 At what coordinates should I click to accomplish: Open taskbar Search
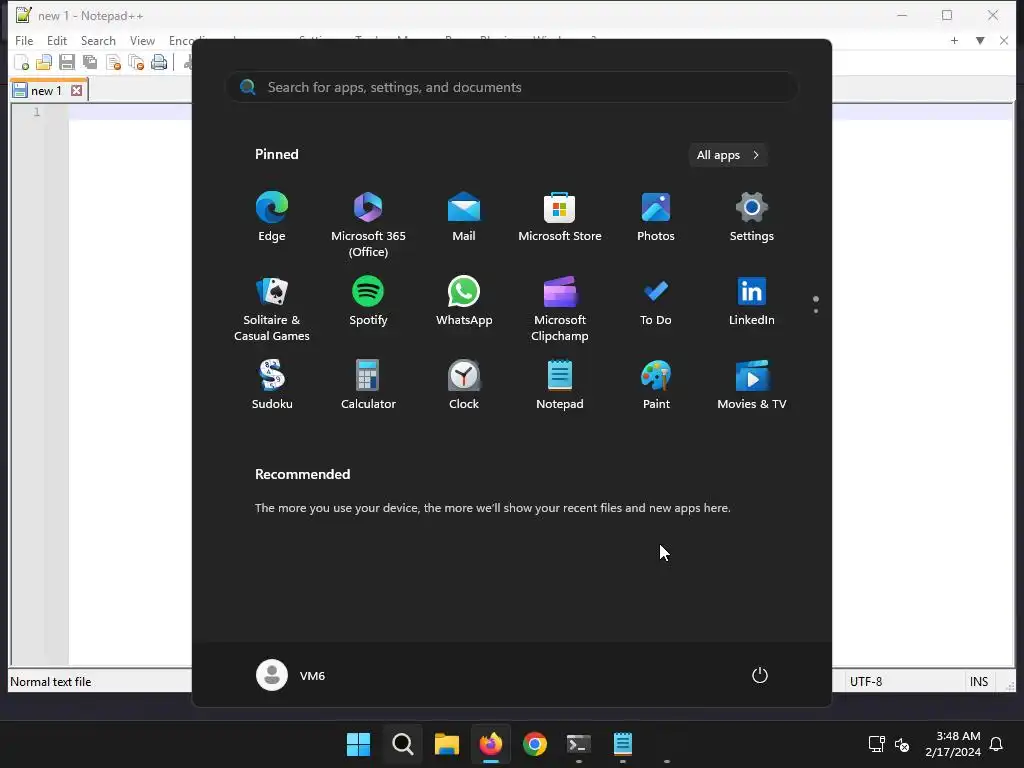403,744
